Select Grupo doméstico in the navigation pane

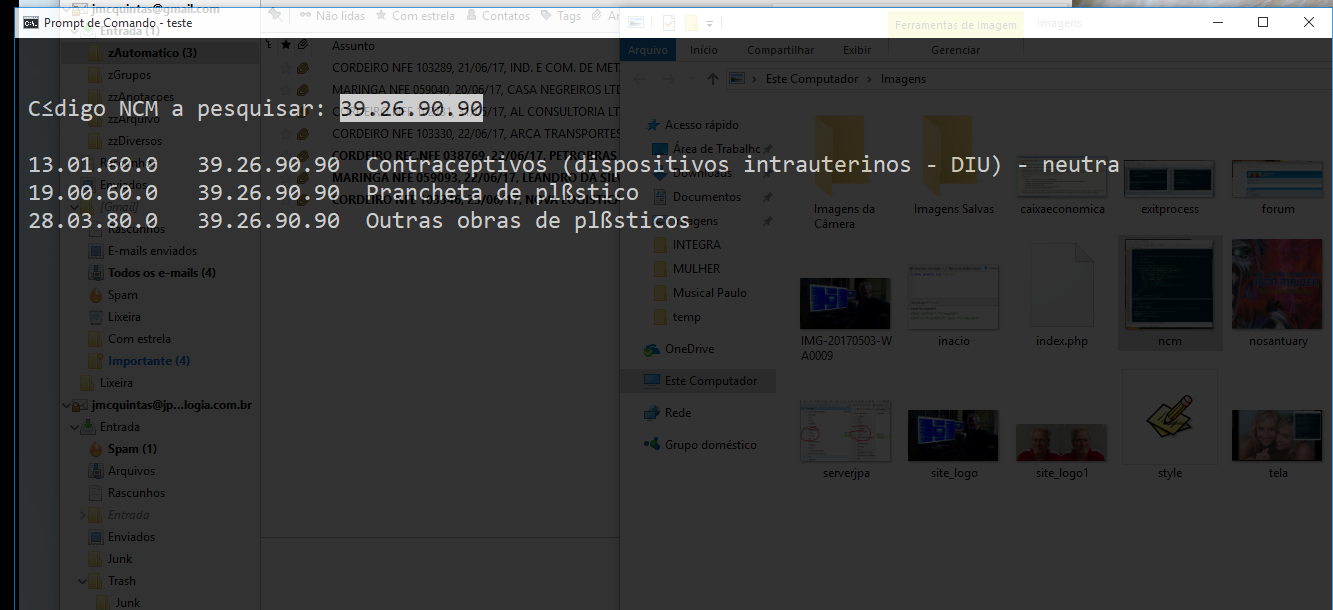tap(710, 445)
